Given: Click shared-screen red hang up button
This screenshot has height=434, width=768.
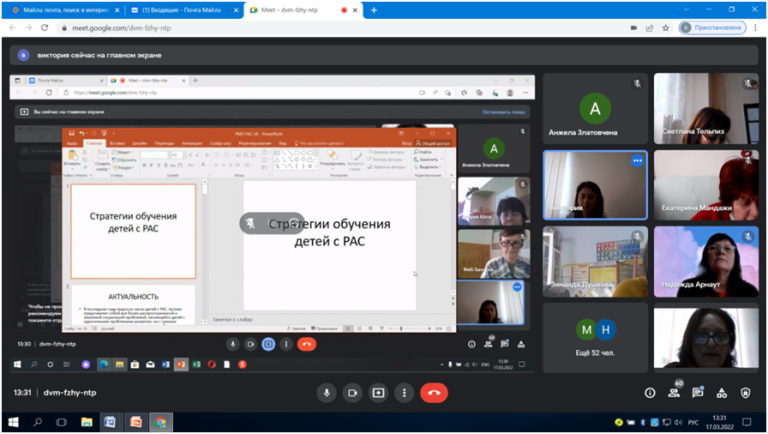Looking at the screenshot, I should click(307, 344).
